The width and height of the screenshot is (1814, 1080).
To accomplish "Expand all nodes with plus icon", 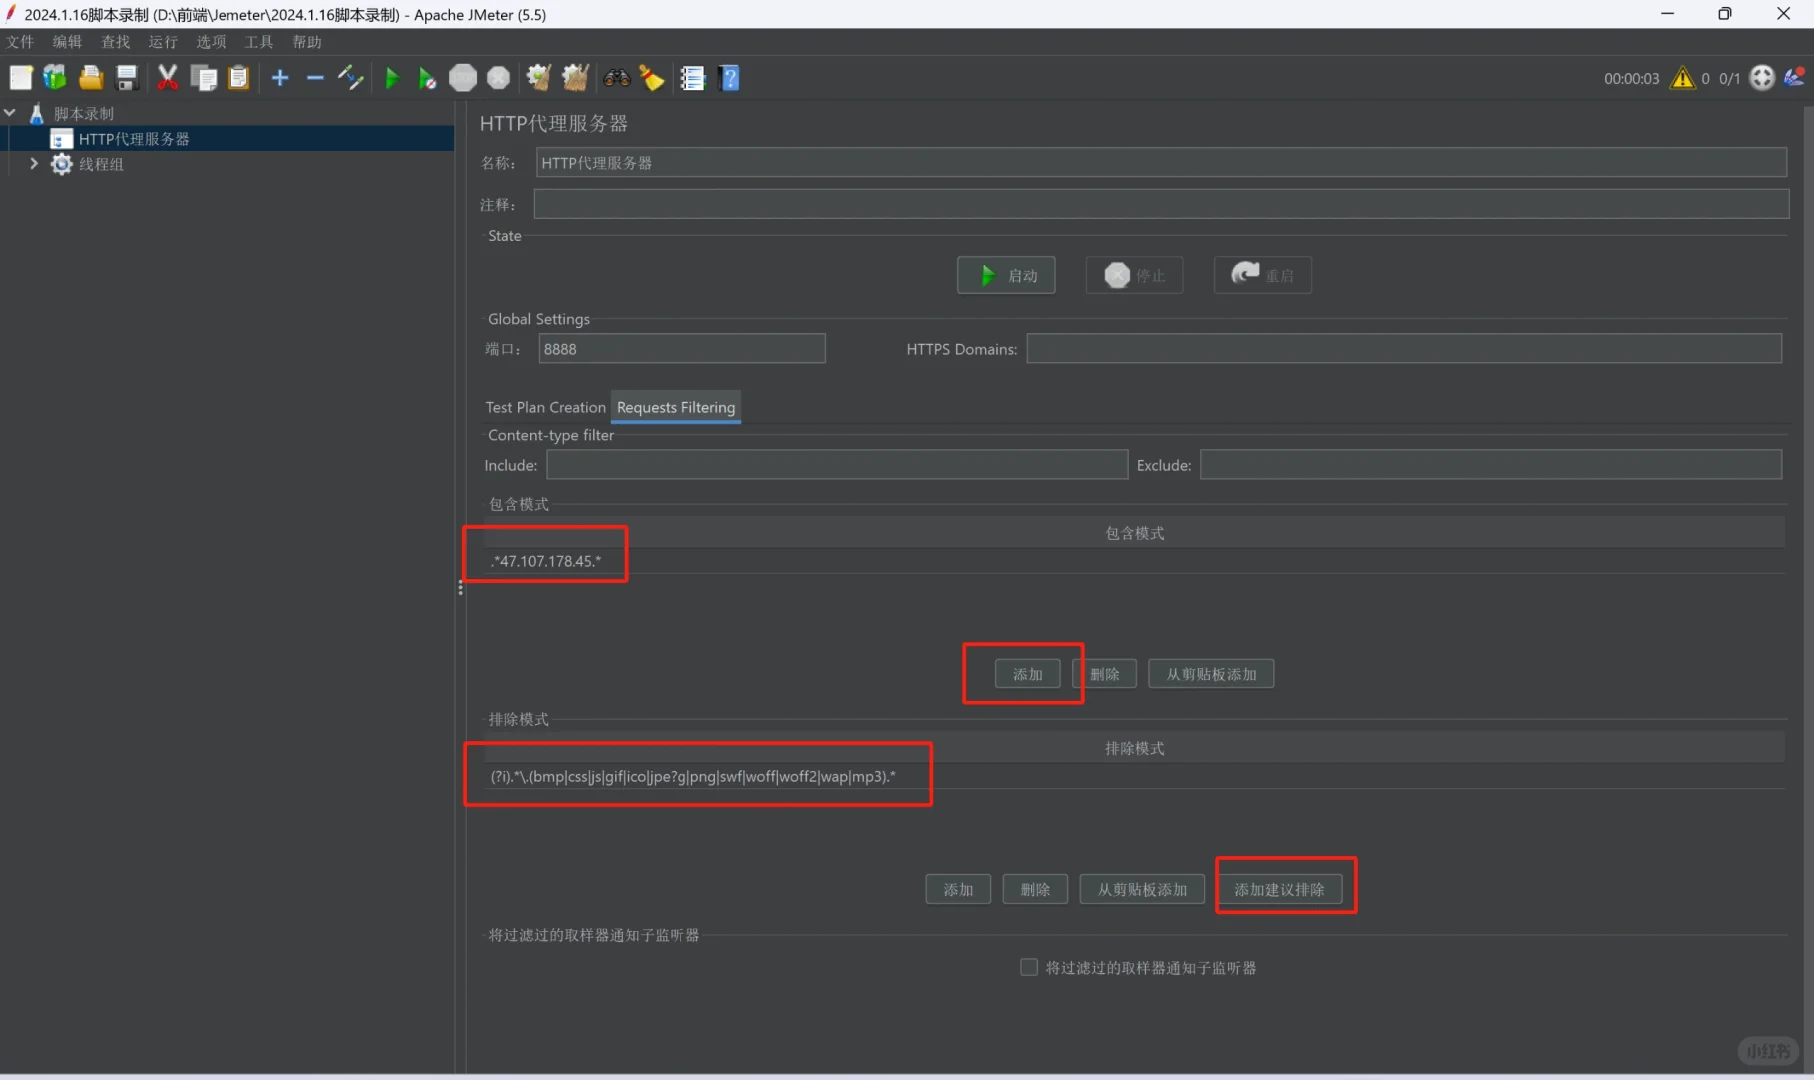I will coord(280,78).
